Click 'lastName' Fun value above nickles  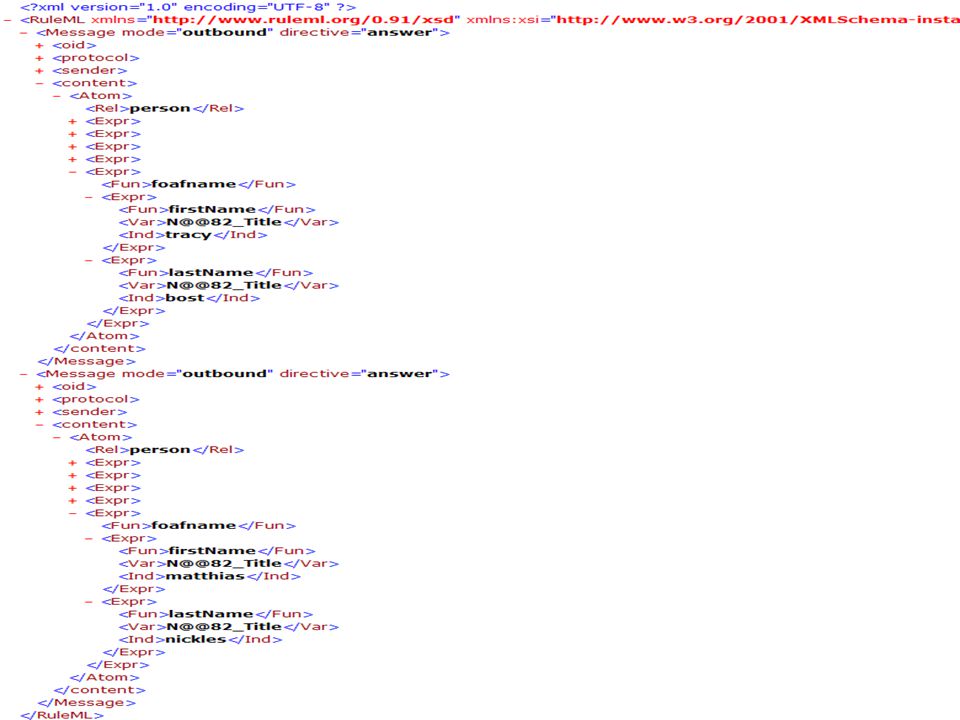(211, 614)
